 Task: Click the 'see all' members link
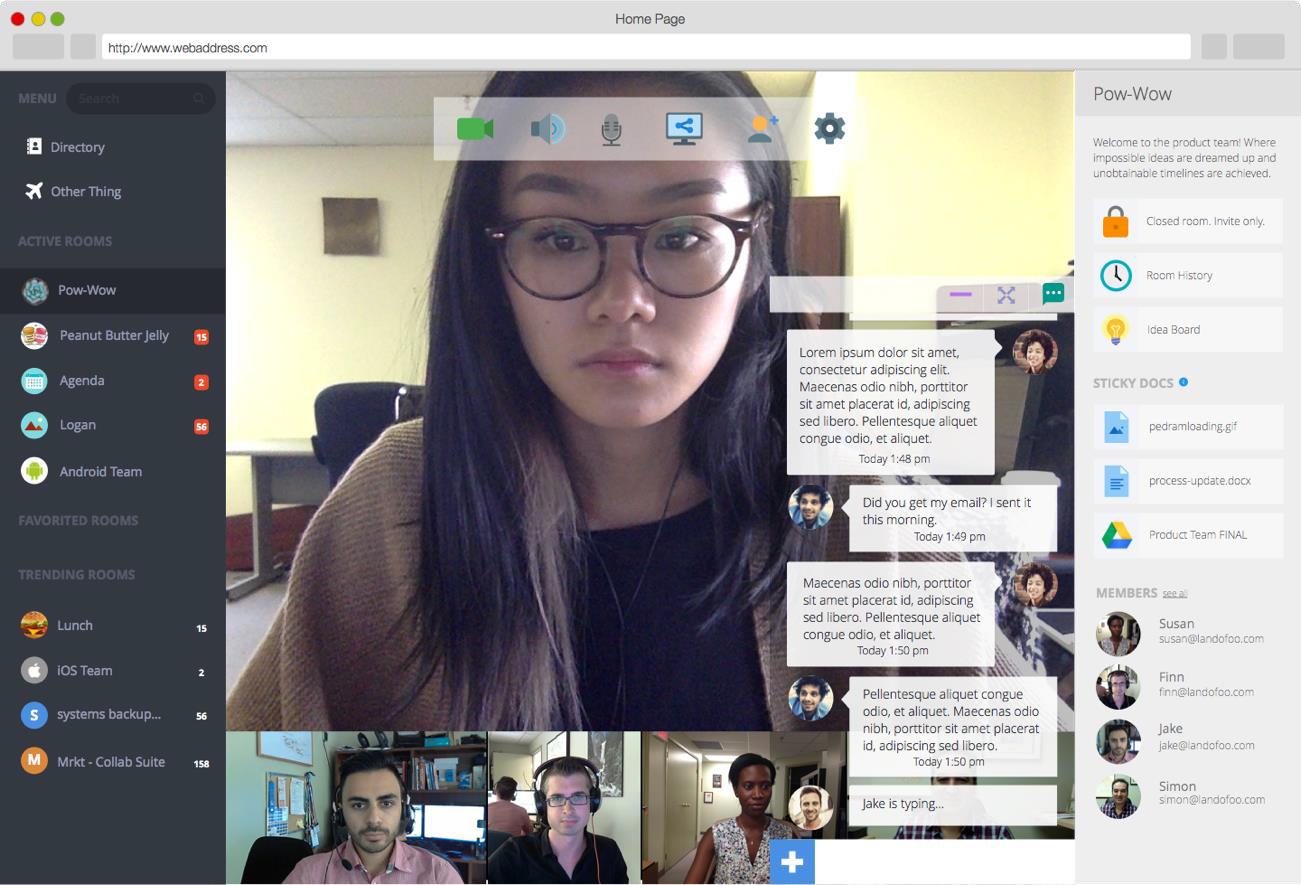click(1174, 594)
